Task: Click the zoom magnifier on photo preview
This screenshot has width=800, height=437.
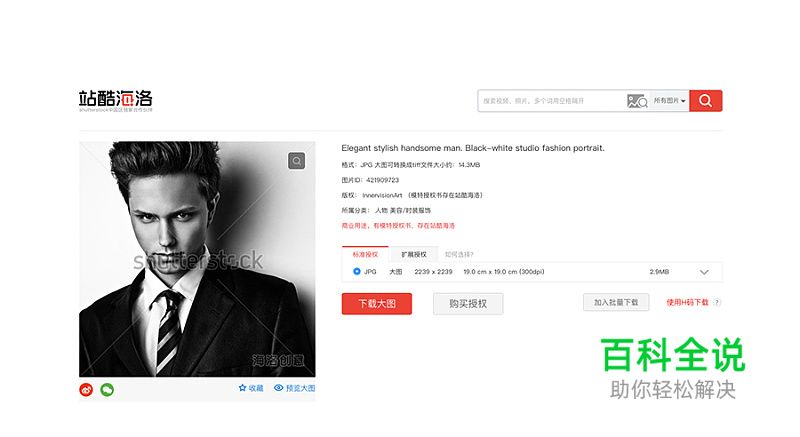Action: (x=296, y=161)
